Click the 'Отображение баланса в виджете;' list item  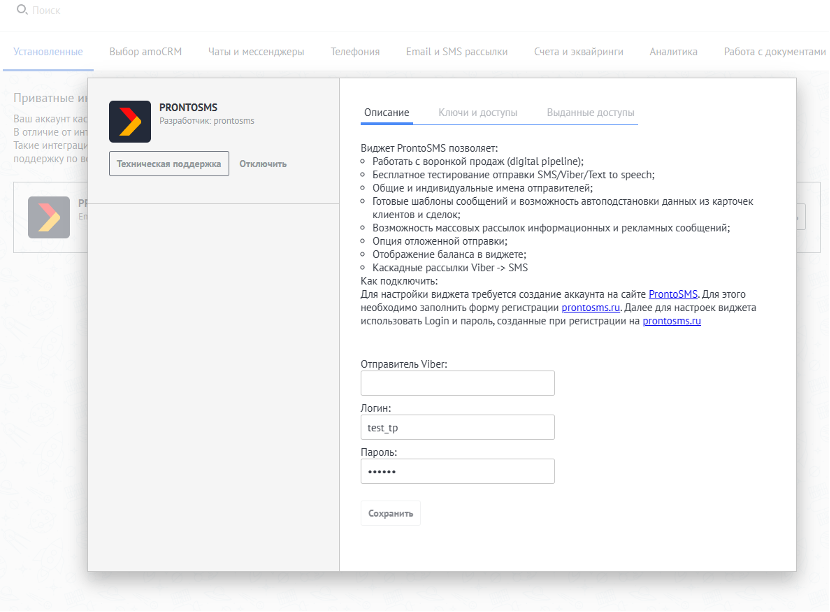point(449,255)
